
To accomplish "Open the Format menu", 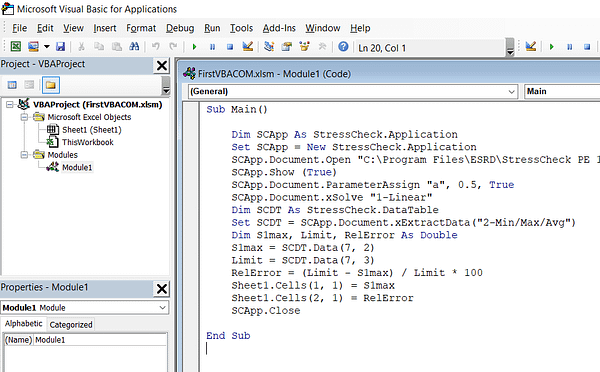I will pos(141,28).
